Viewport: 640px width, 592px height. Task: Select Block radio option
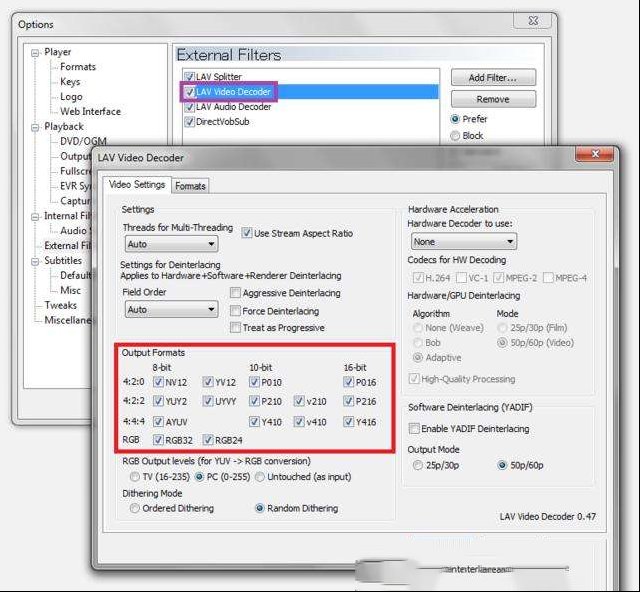[x=455, y=136]
